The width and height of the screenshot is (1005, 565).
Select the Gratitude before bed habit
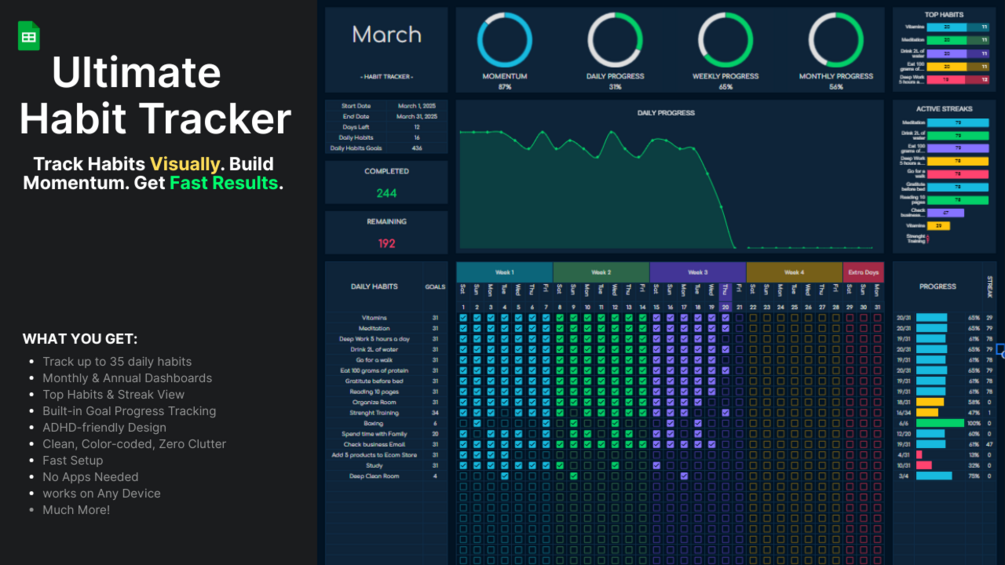pos(374,381)
